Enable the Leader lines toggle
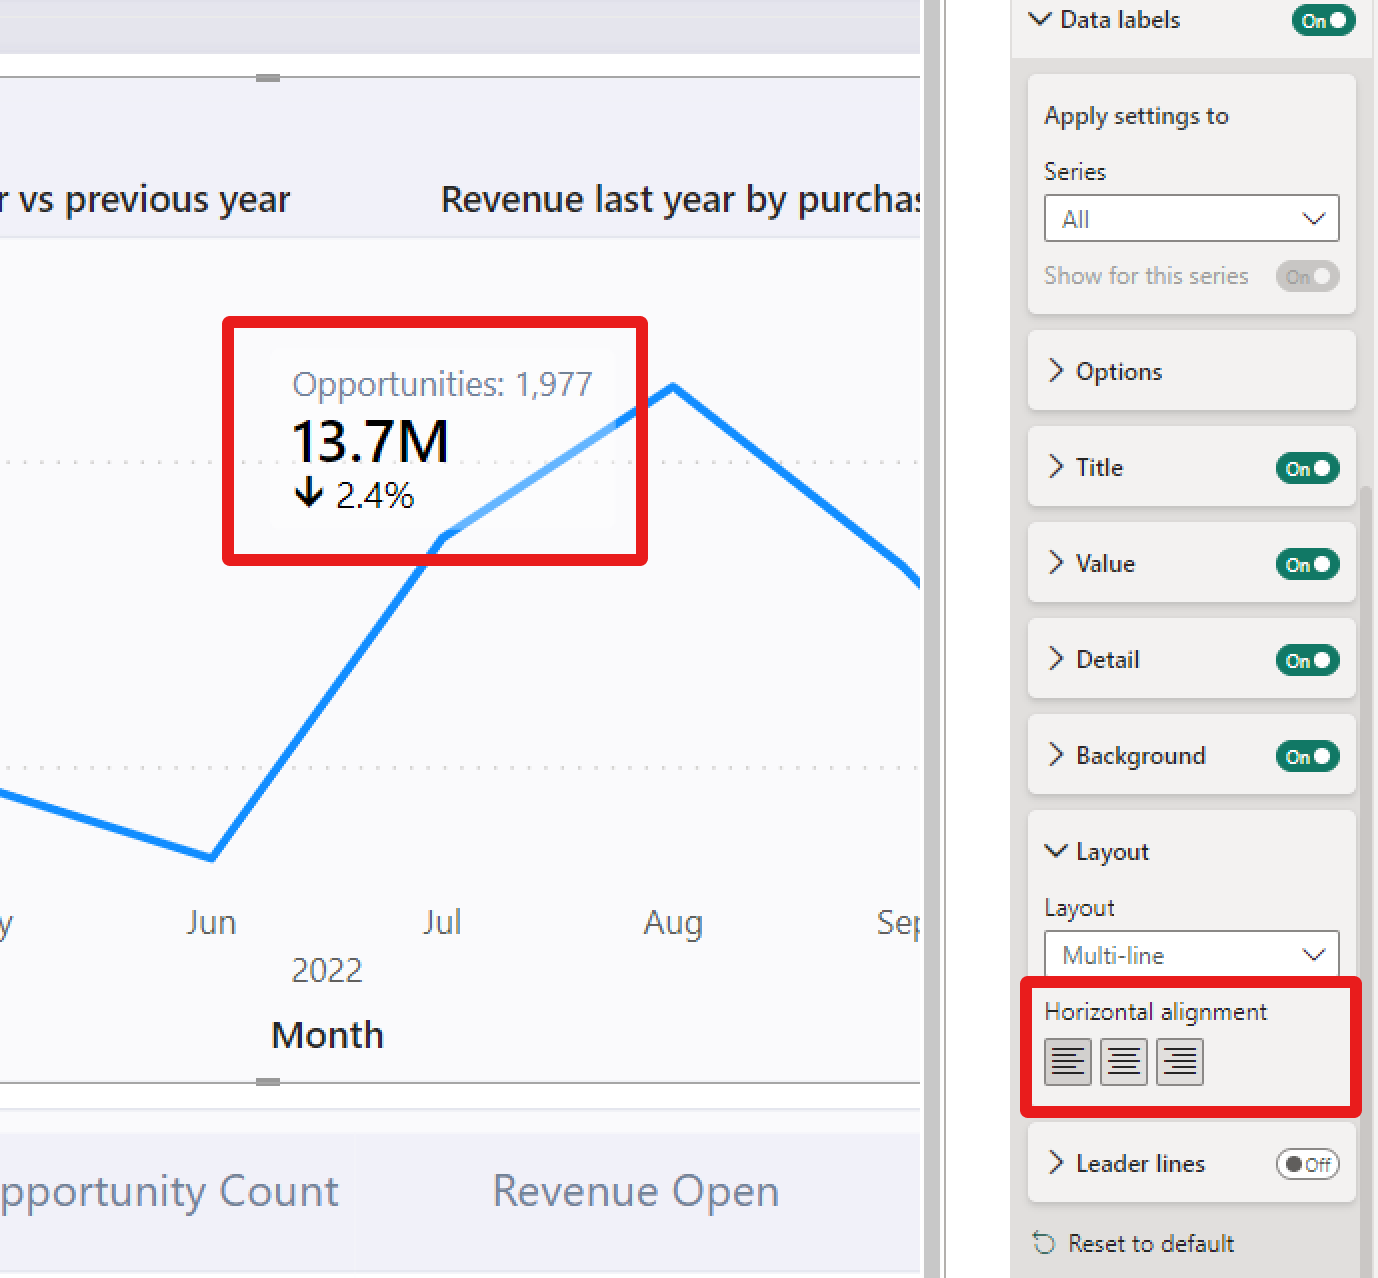 point(1307,1164)
